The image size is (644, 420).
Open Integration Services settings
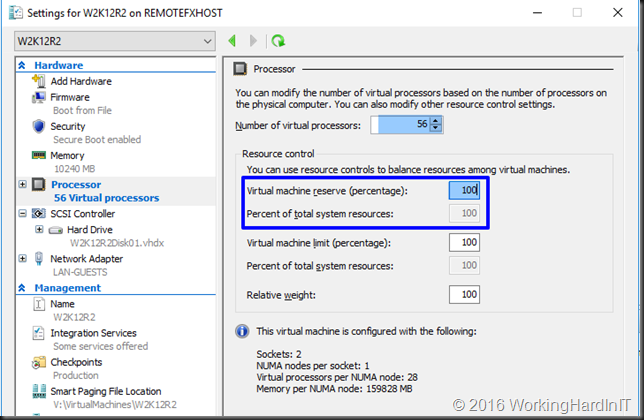[93, 333]
